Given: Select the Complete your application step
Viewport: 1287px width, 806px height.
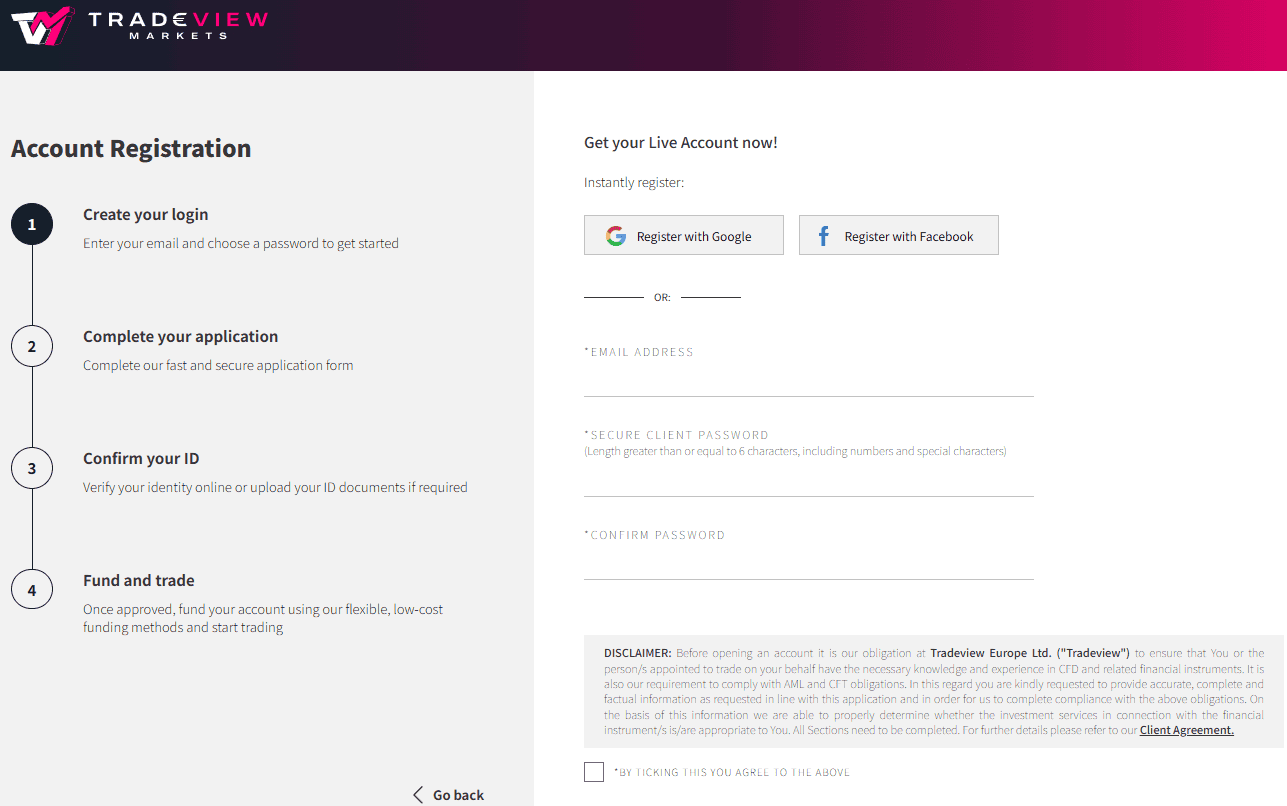Looking at the screenshot, I should (x=180, y=337).
